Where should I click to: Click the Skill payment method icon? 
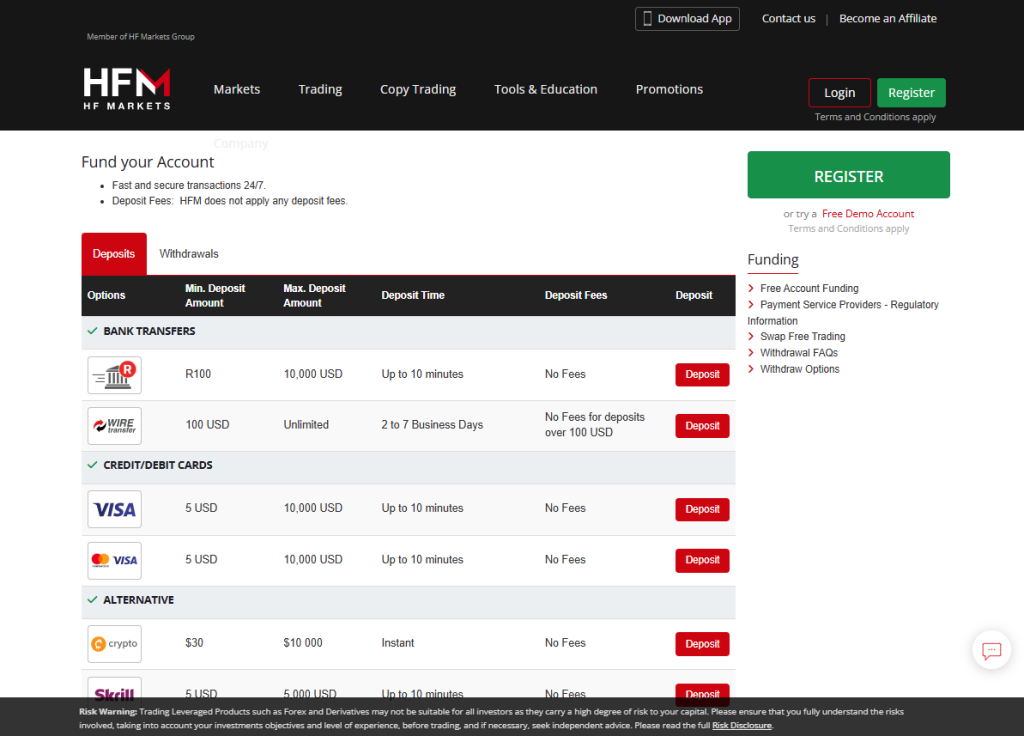(x=113, y=692)
